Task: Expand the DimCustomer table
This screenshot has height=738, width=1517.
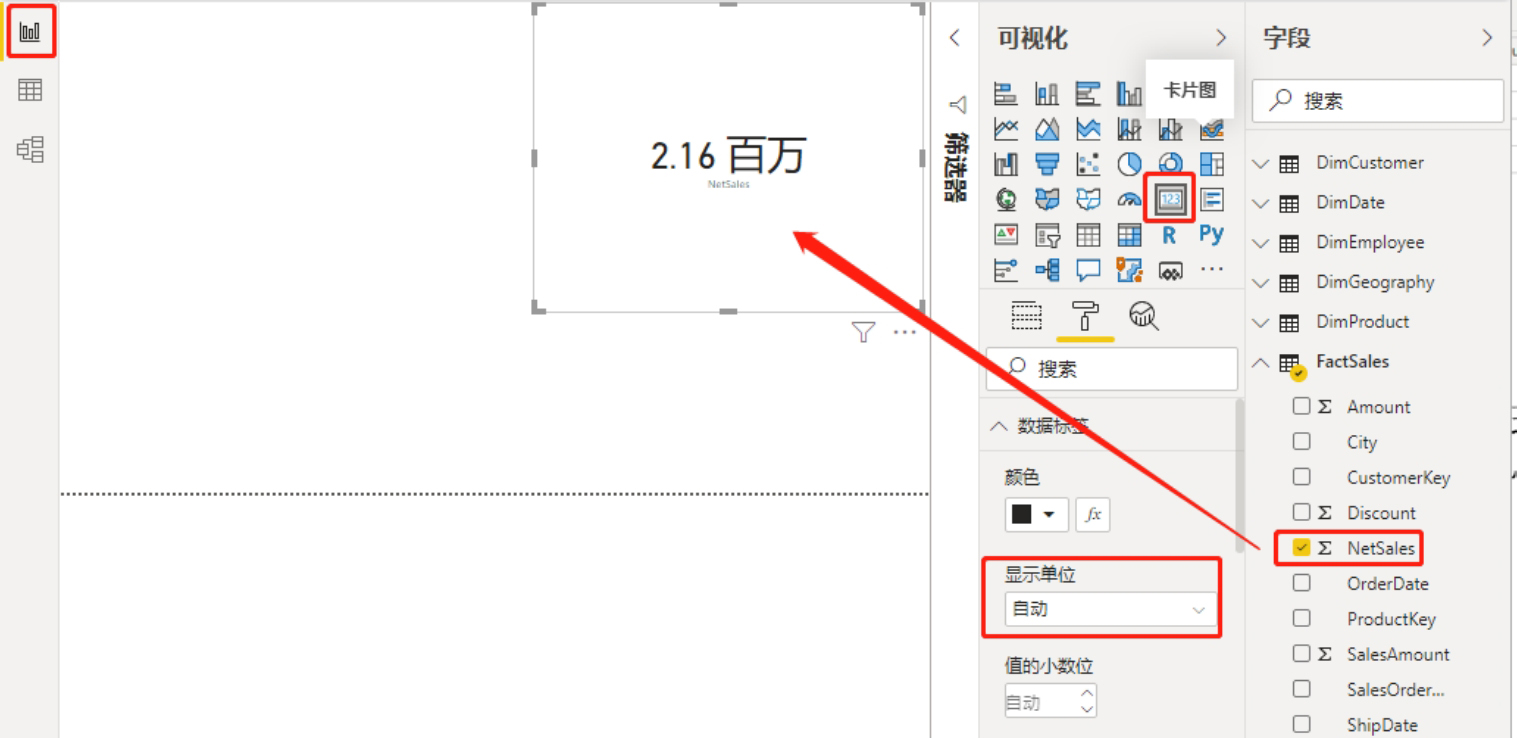Action: point(1260,163)
